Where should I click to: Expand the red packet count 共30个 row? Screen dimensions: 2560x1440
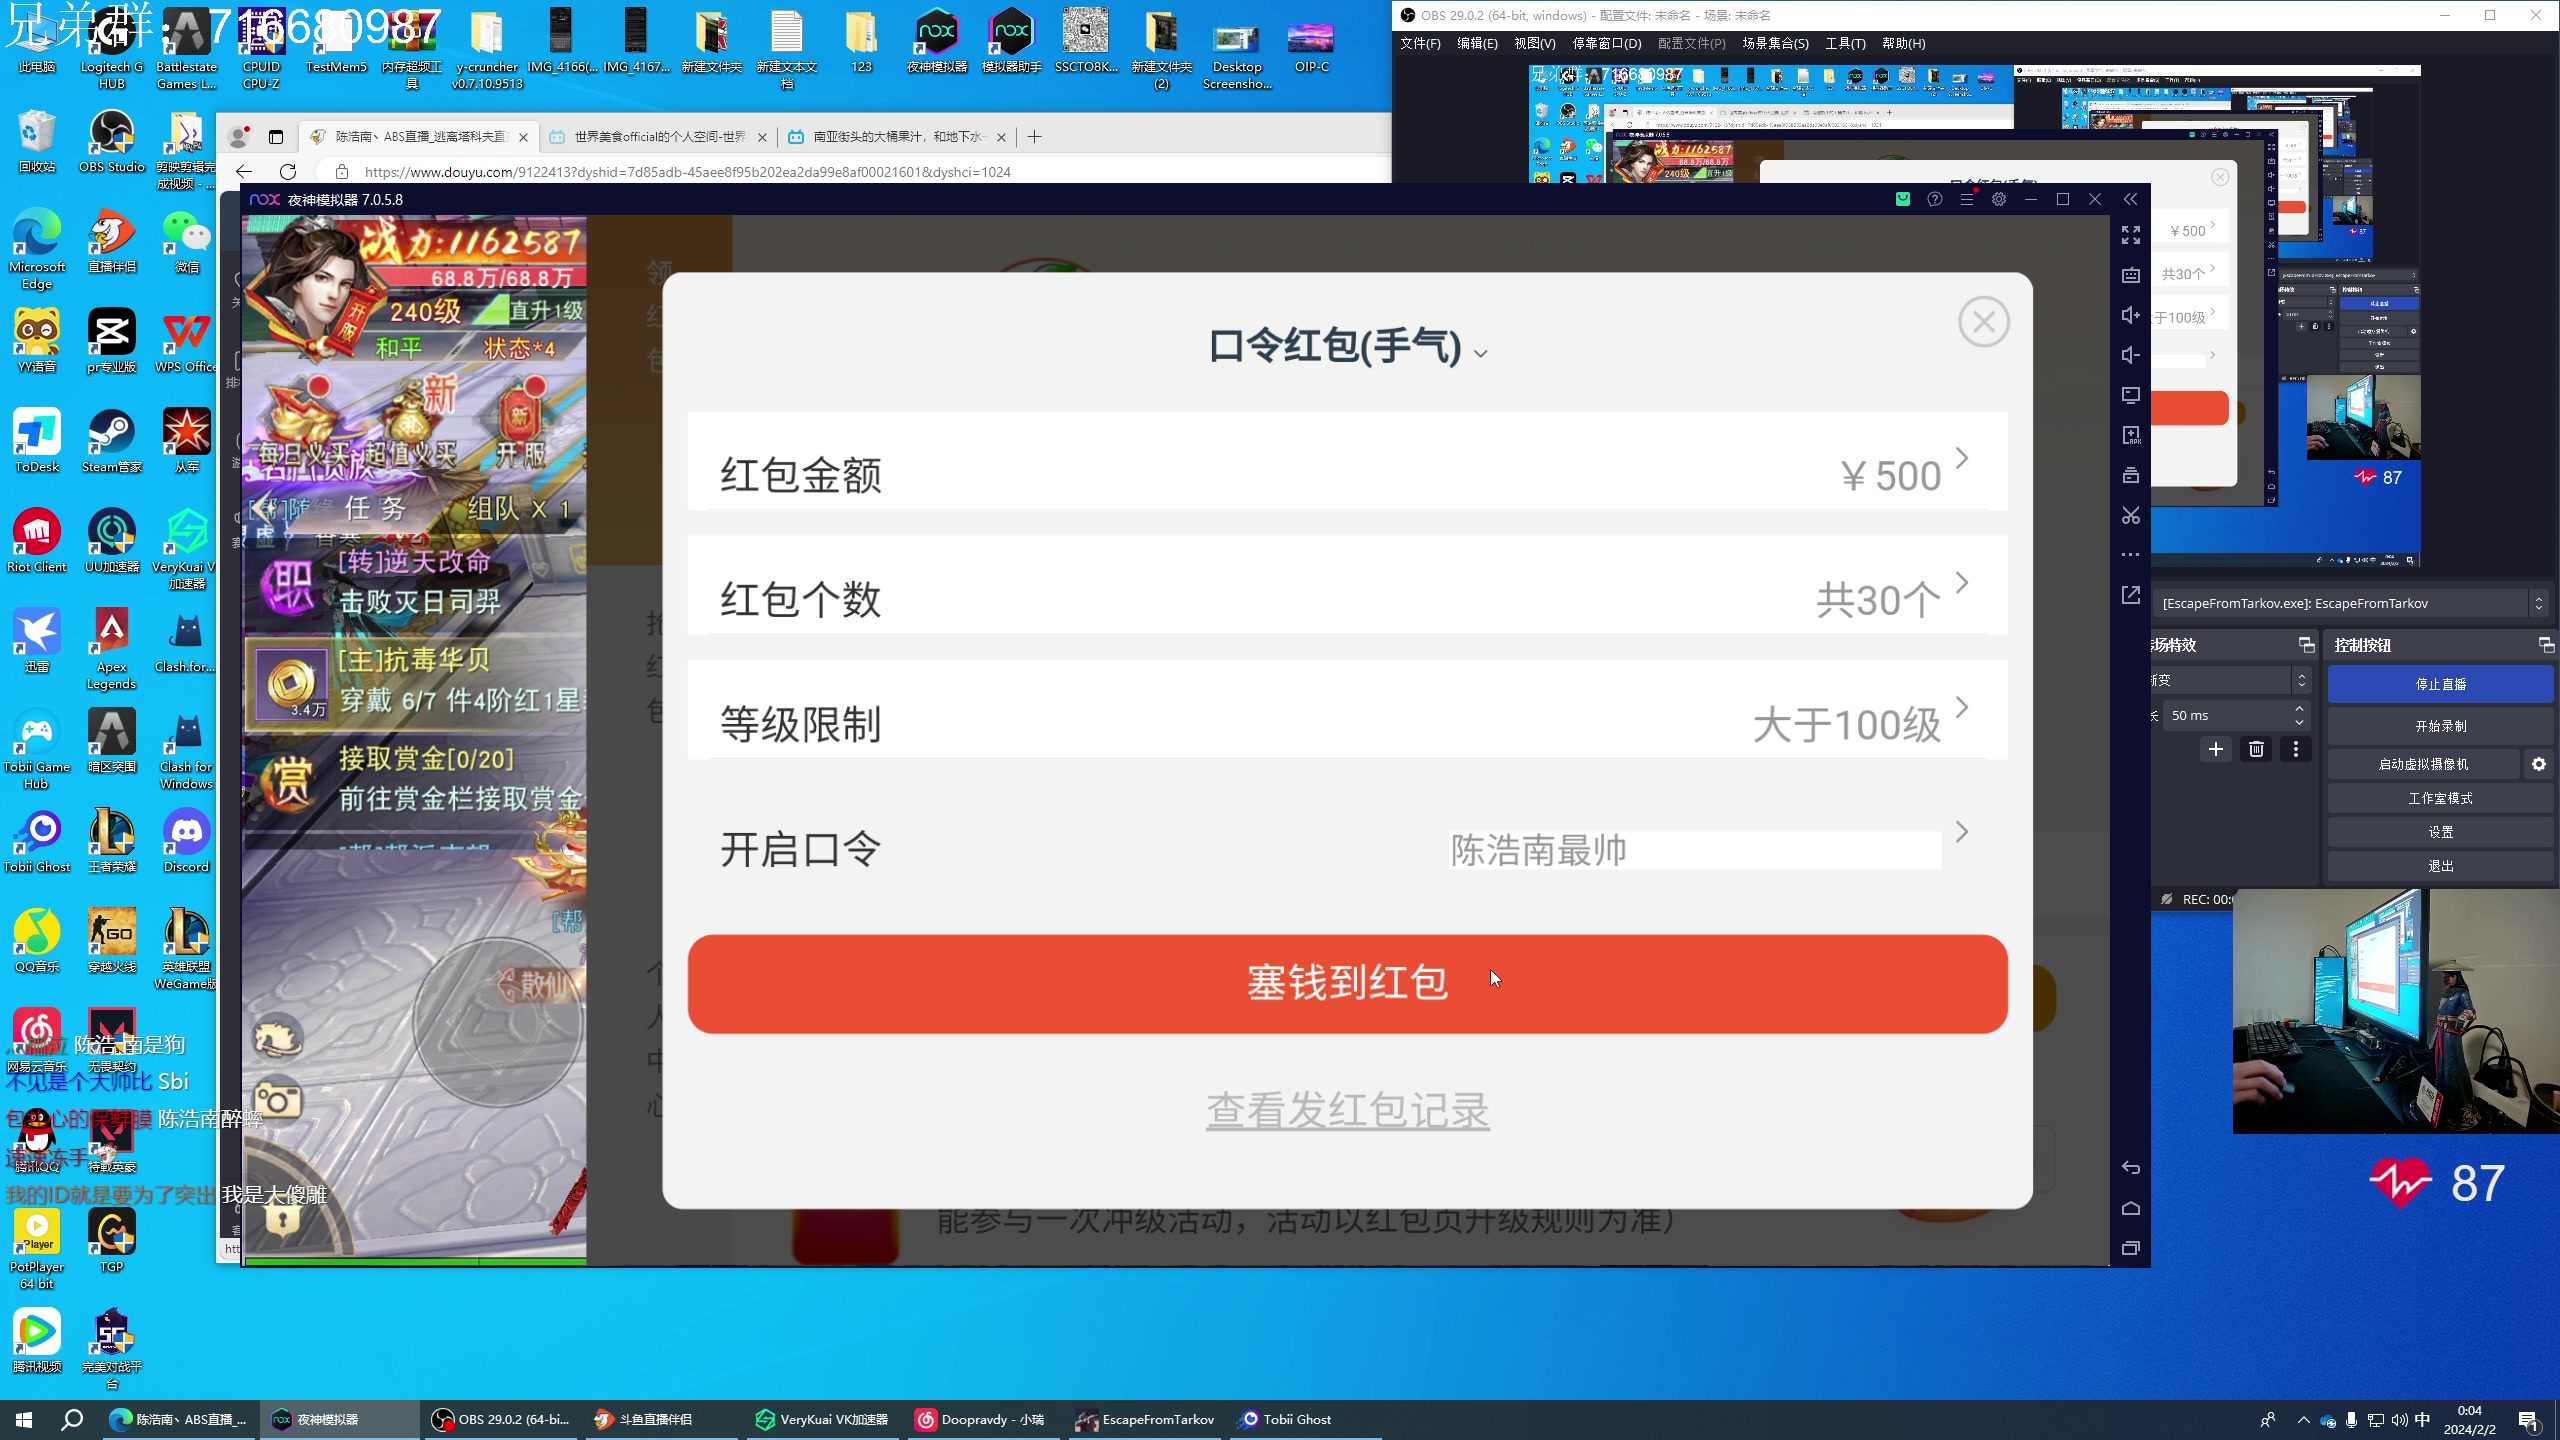(x=1347, y=585)
